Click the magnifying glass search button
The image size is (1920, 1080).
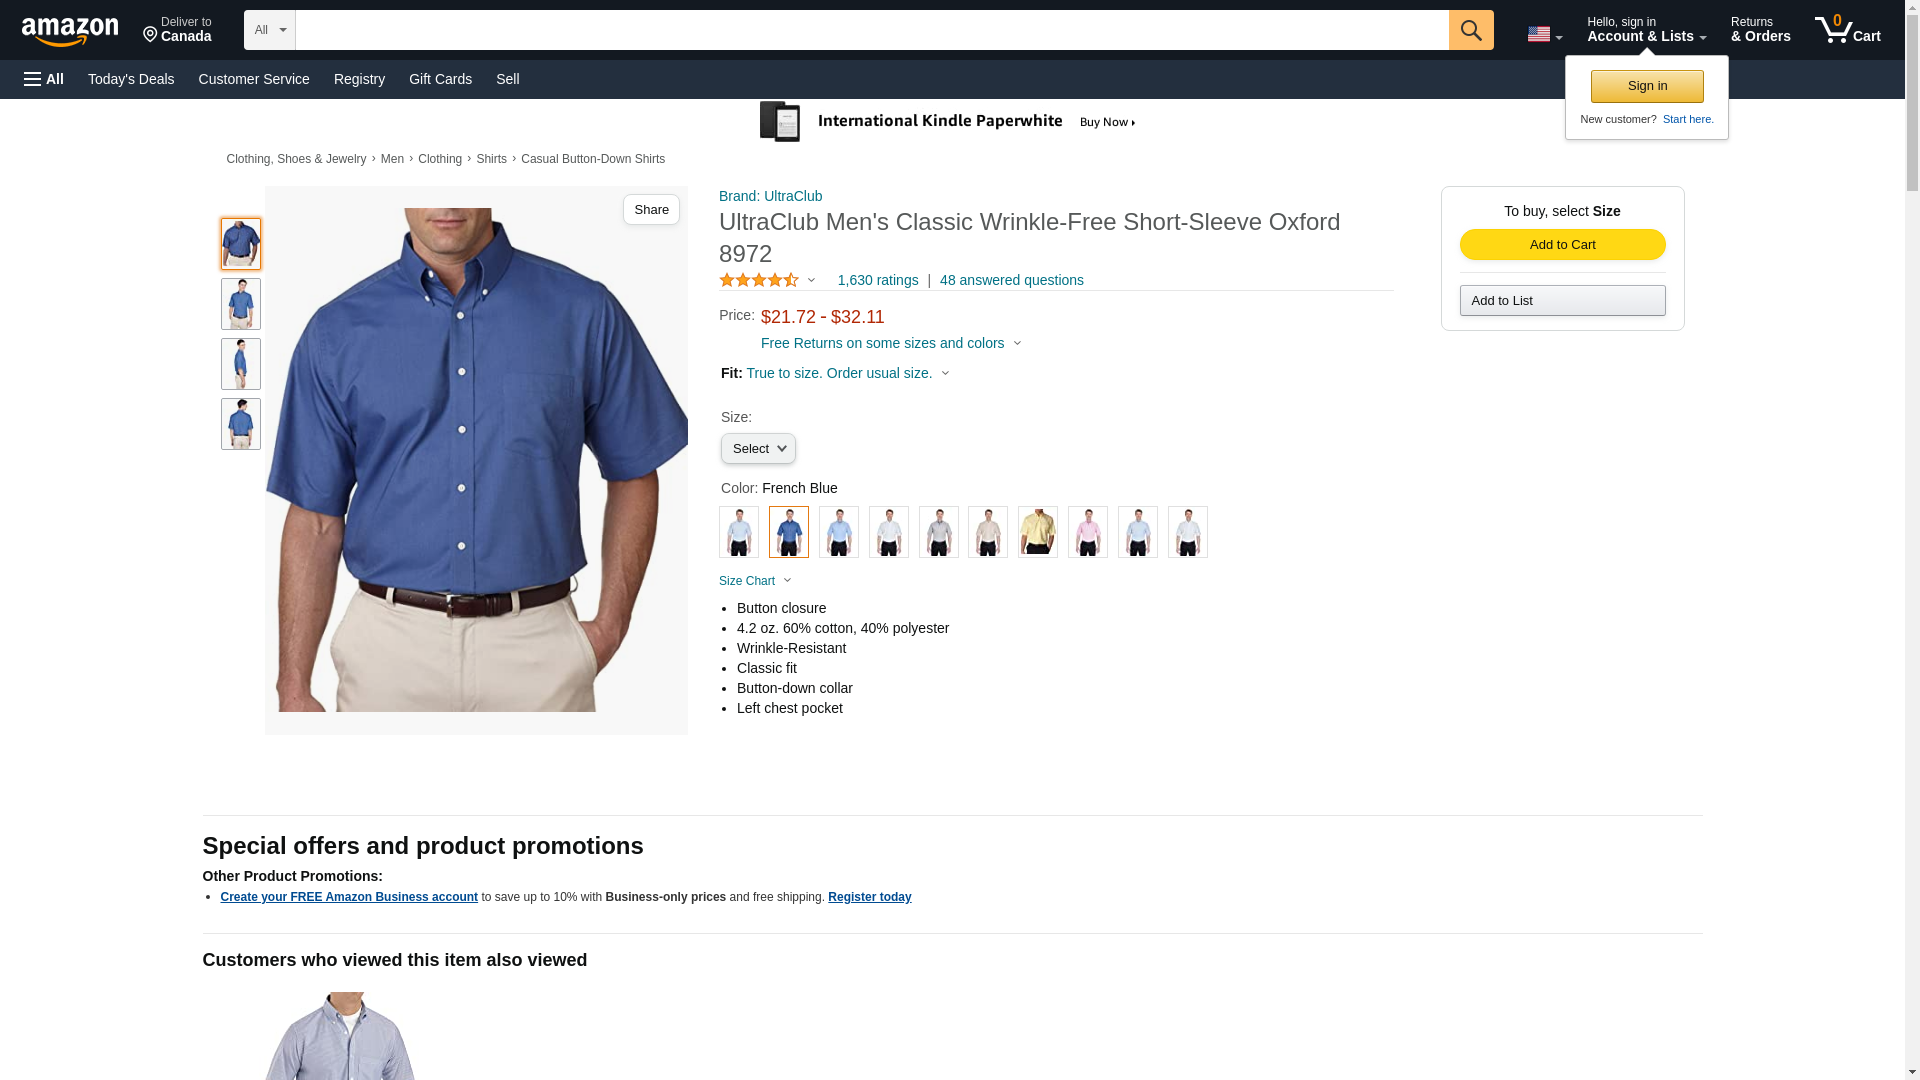(1470, 30)
